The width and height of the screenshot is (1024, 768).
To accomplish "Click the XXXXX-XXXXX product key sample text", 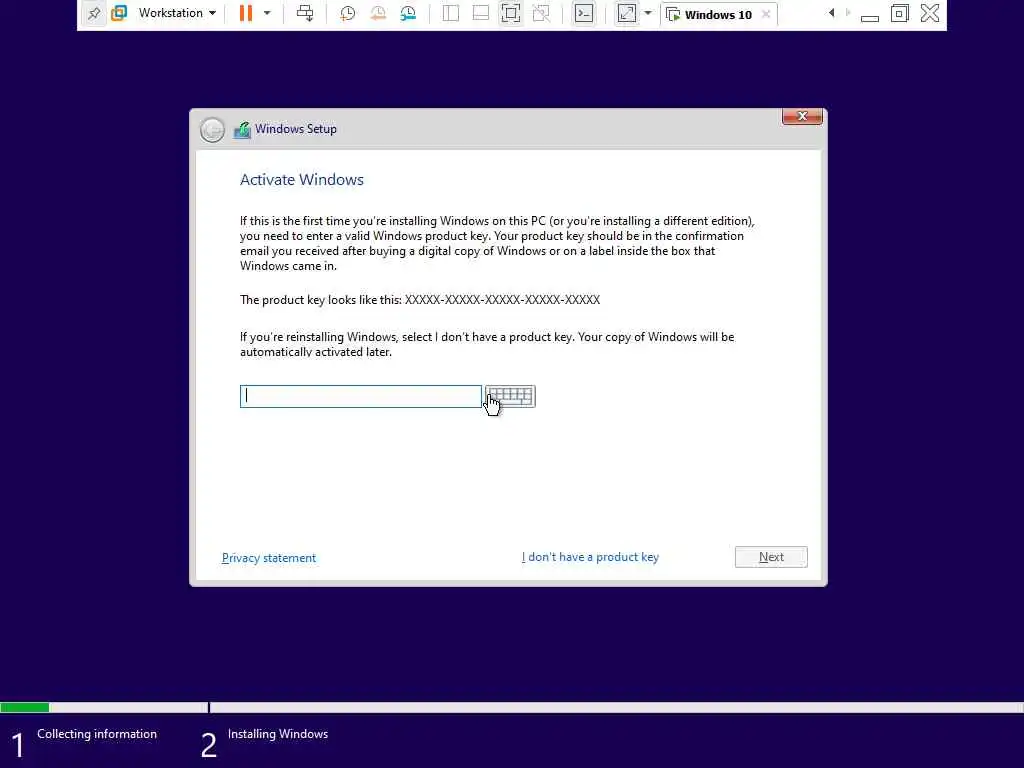I will pyautogui.click(x=502, y=300).
